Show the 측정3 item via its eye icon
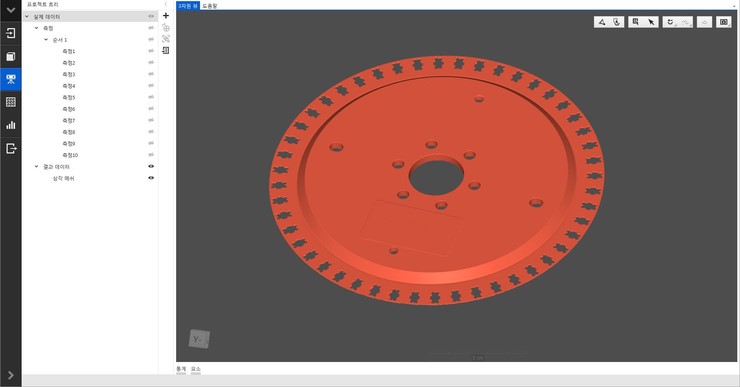The height and width of the screenshot is (387, 740). (151, 74)
